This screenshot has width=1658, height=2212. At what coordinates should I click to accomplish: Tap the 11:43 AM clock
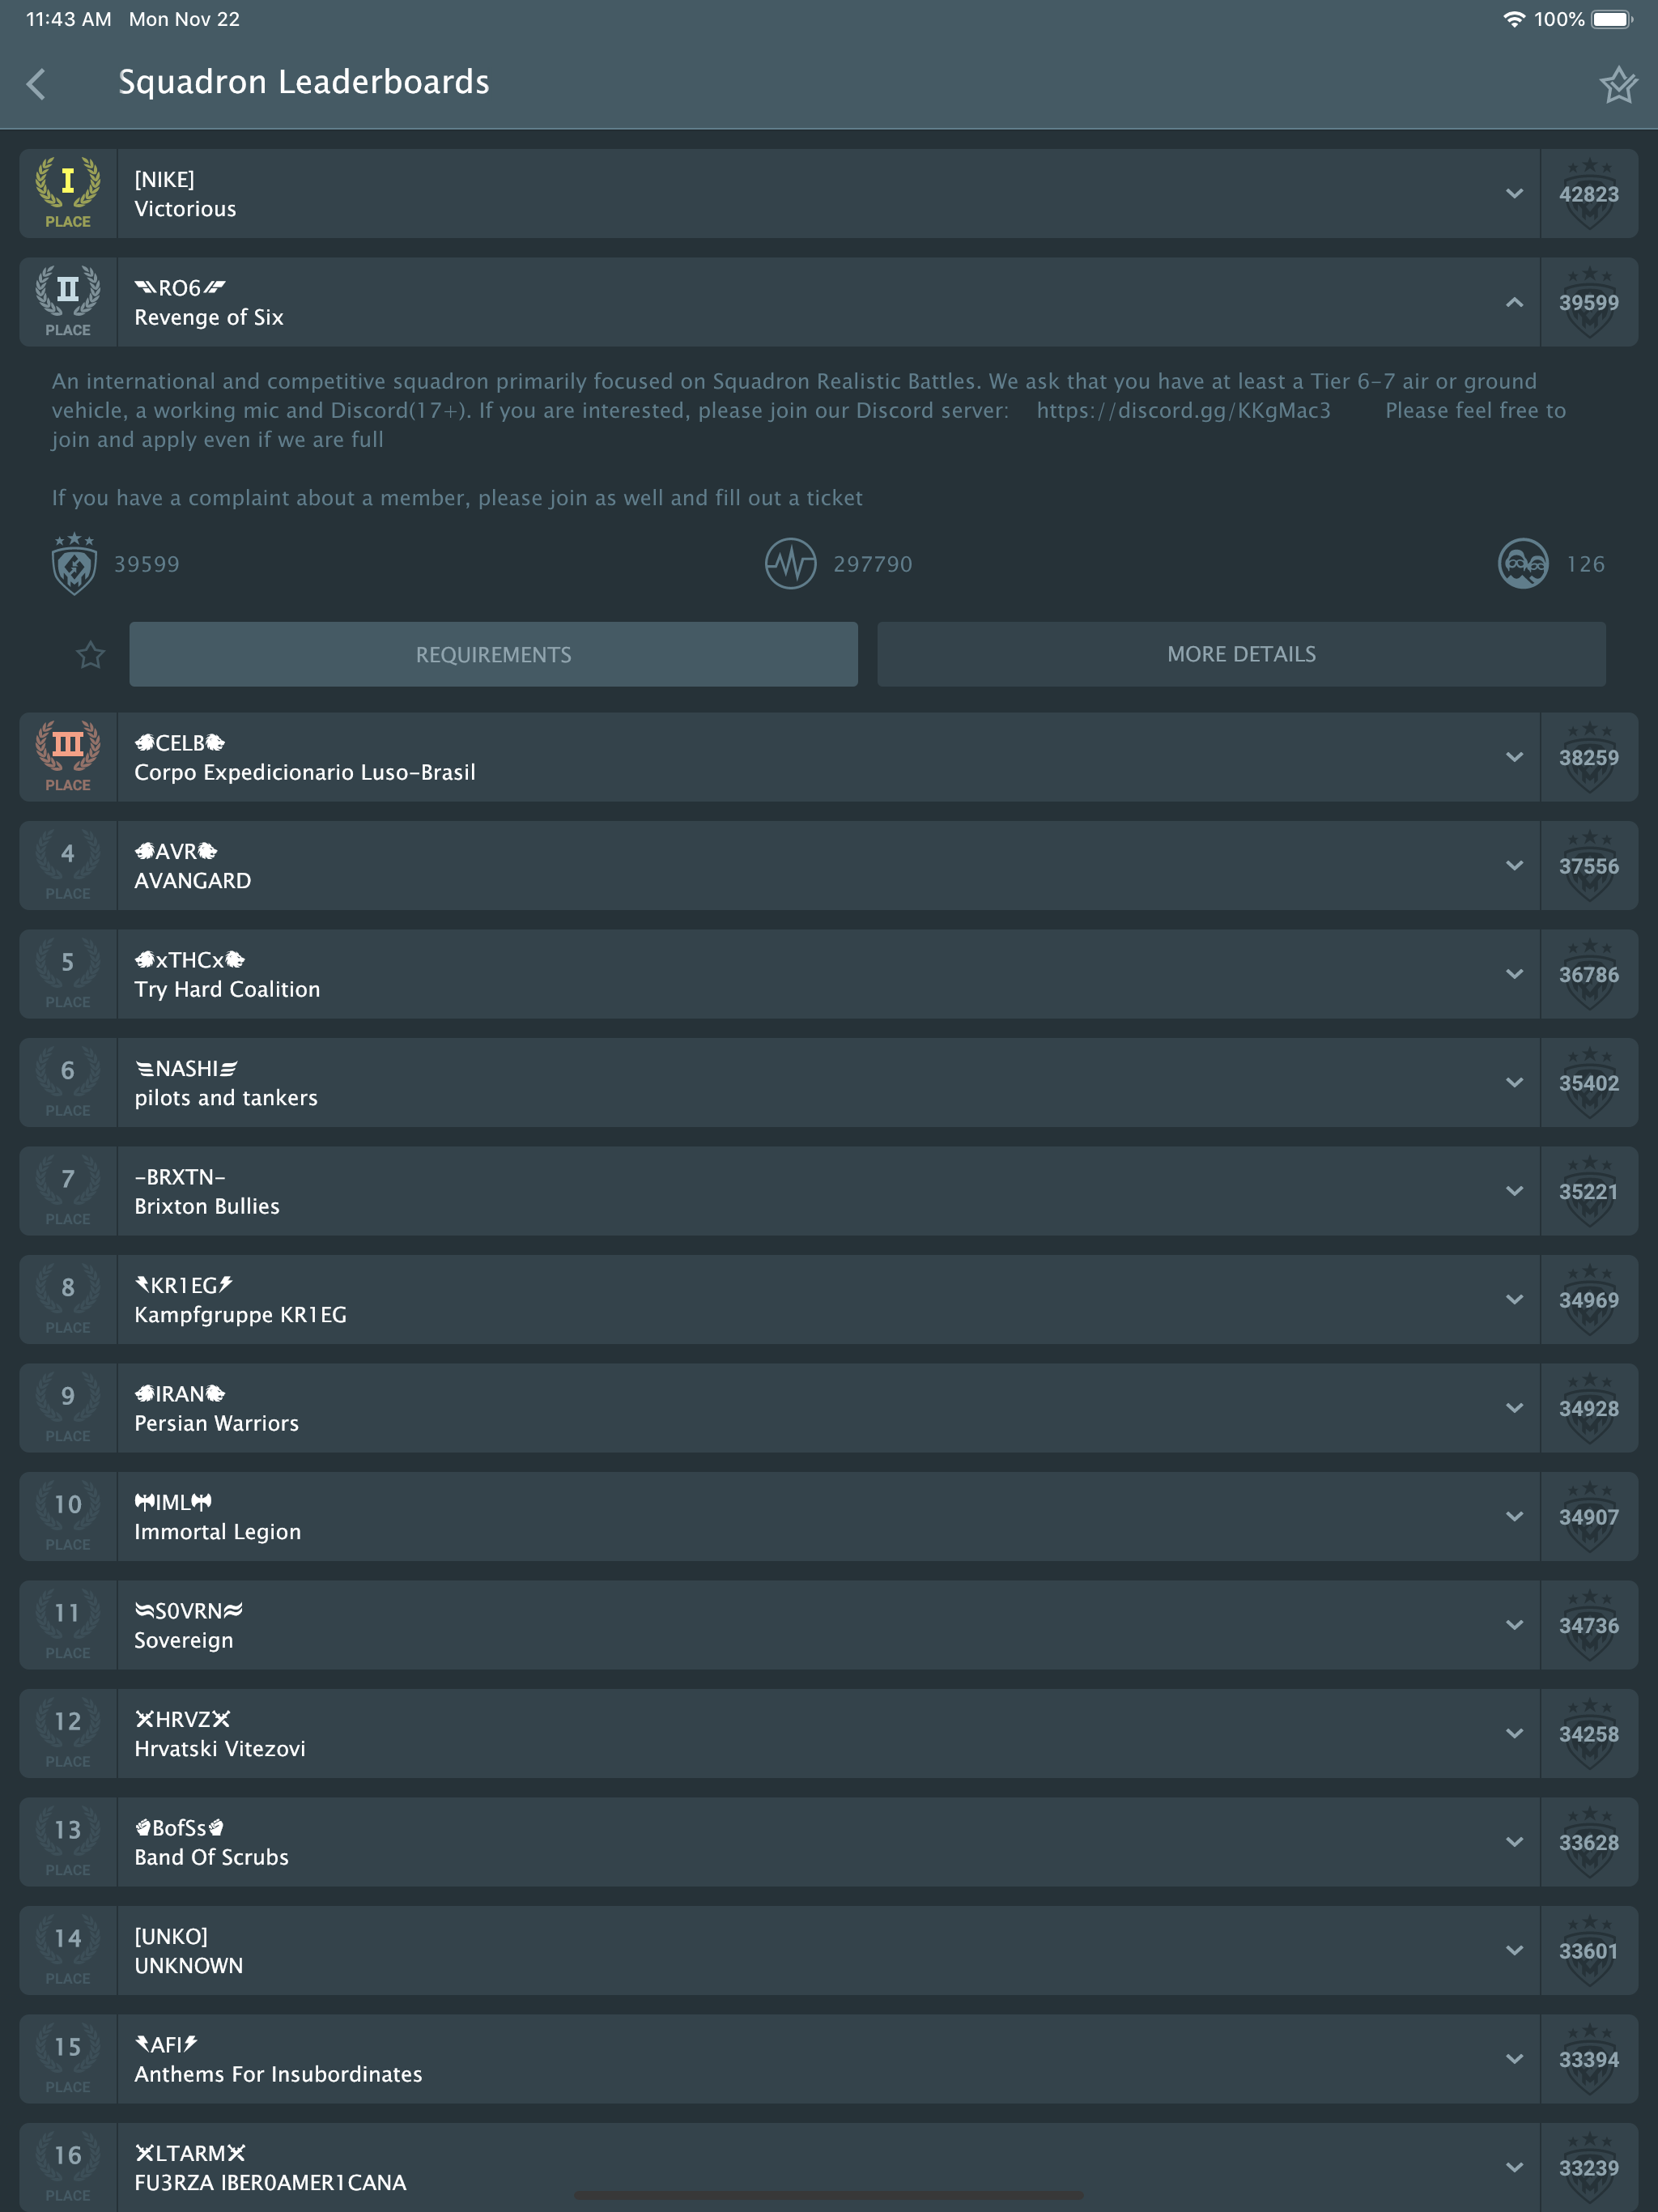point(68,19)
